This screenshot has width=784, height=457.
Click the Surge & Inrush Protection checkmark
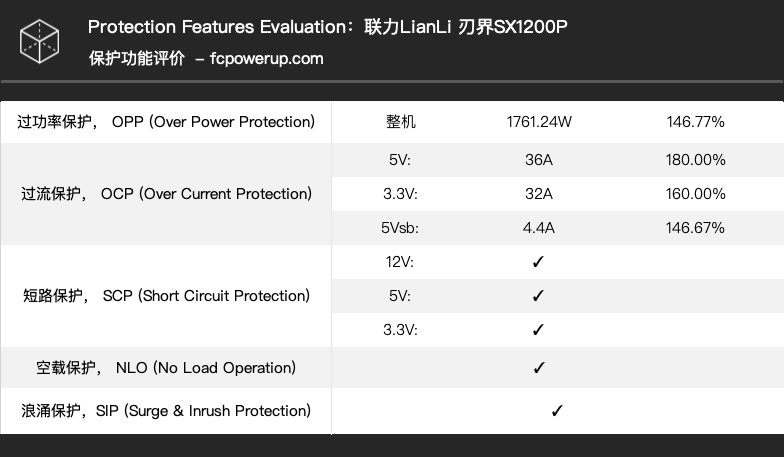(557, 411)
